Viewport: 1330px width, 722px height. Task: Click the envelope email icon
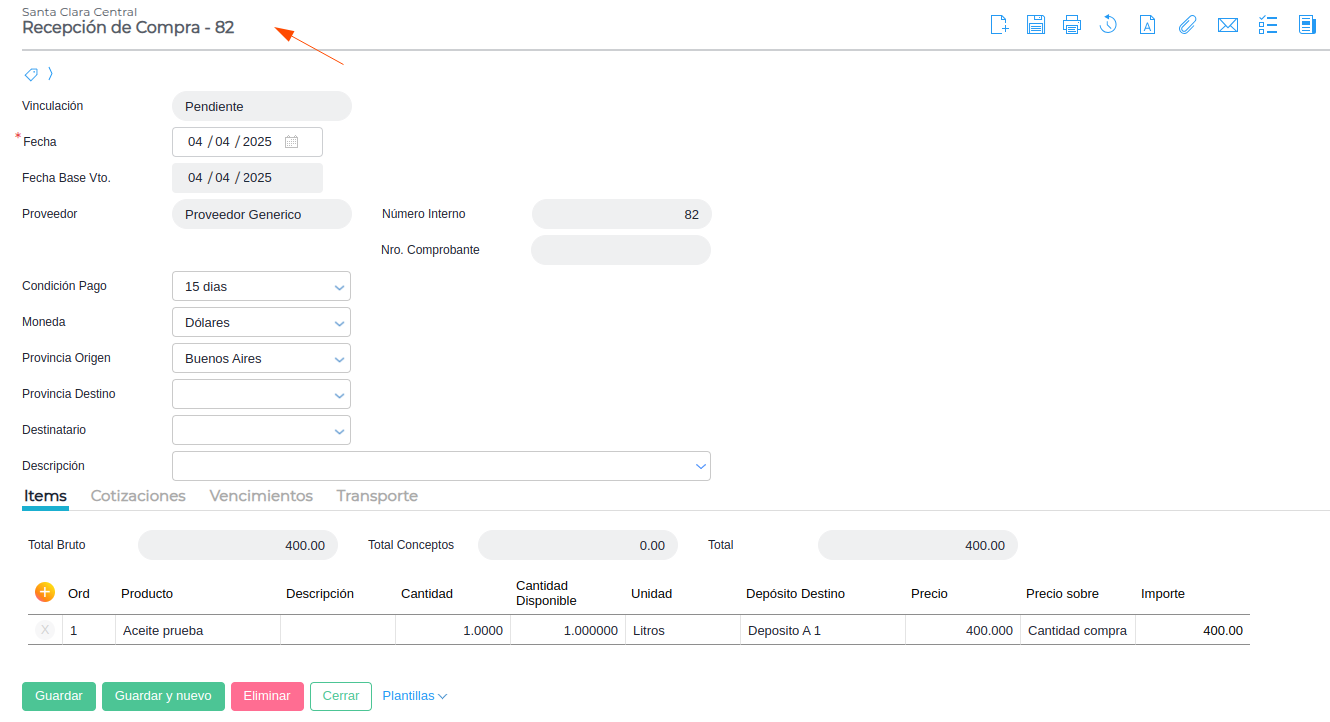[1228, 25]
